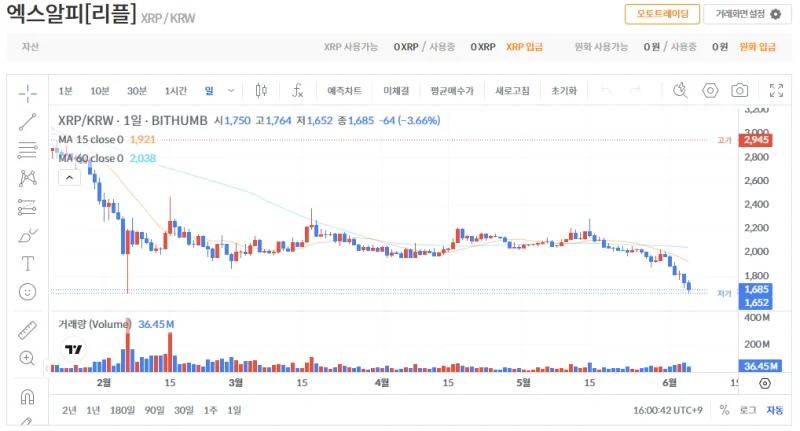Open the emoji icons tool
Viewport: 800px width, 431px height.
(x=28, y=292)
